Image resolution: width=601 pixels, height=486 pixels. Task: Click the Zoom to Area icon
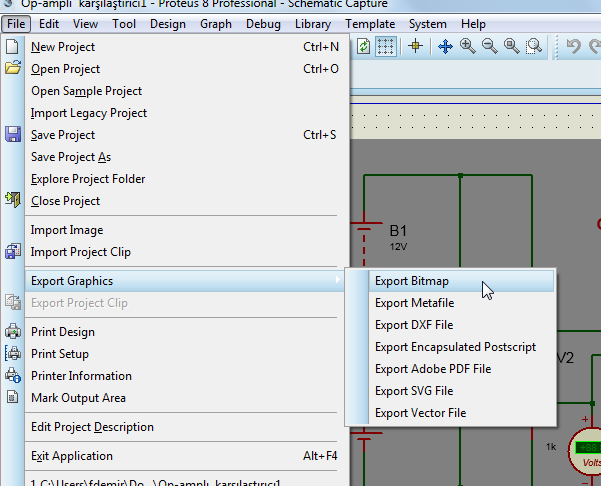(x=534, y=46)
